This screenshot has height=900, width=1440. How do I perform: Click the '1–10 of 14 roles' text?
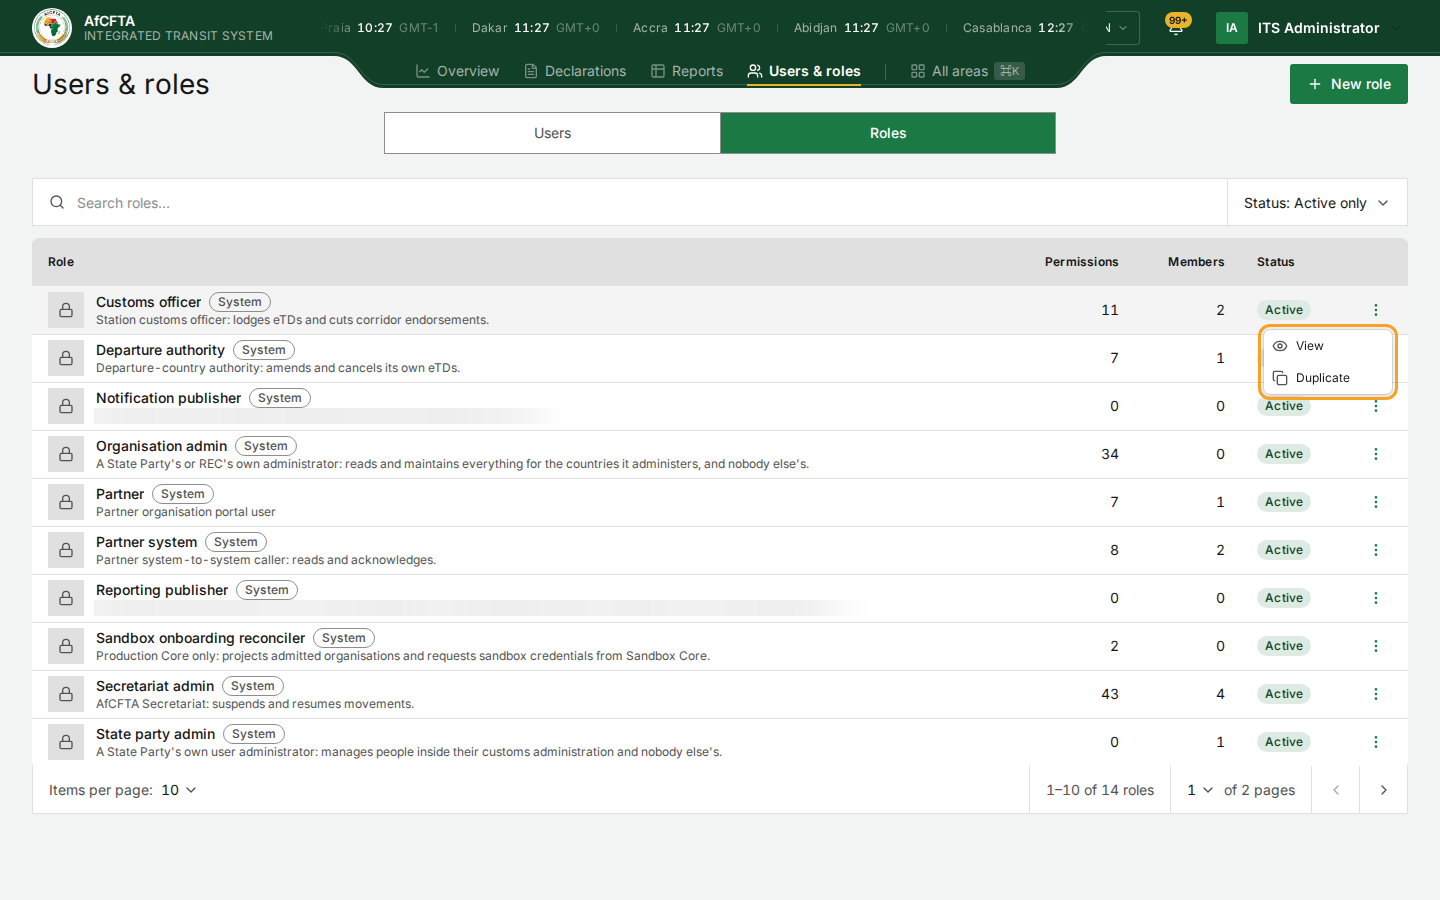point(1100,790)
